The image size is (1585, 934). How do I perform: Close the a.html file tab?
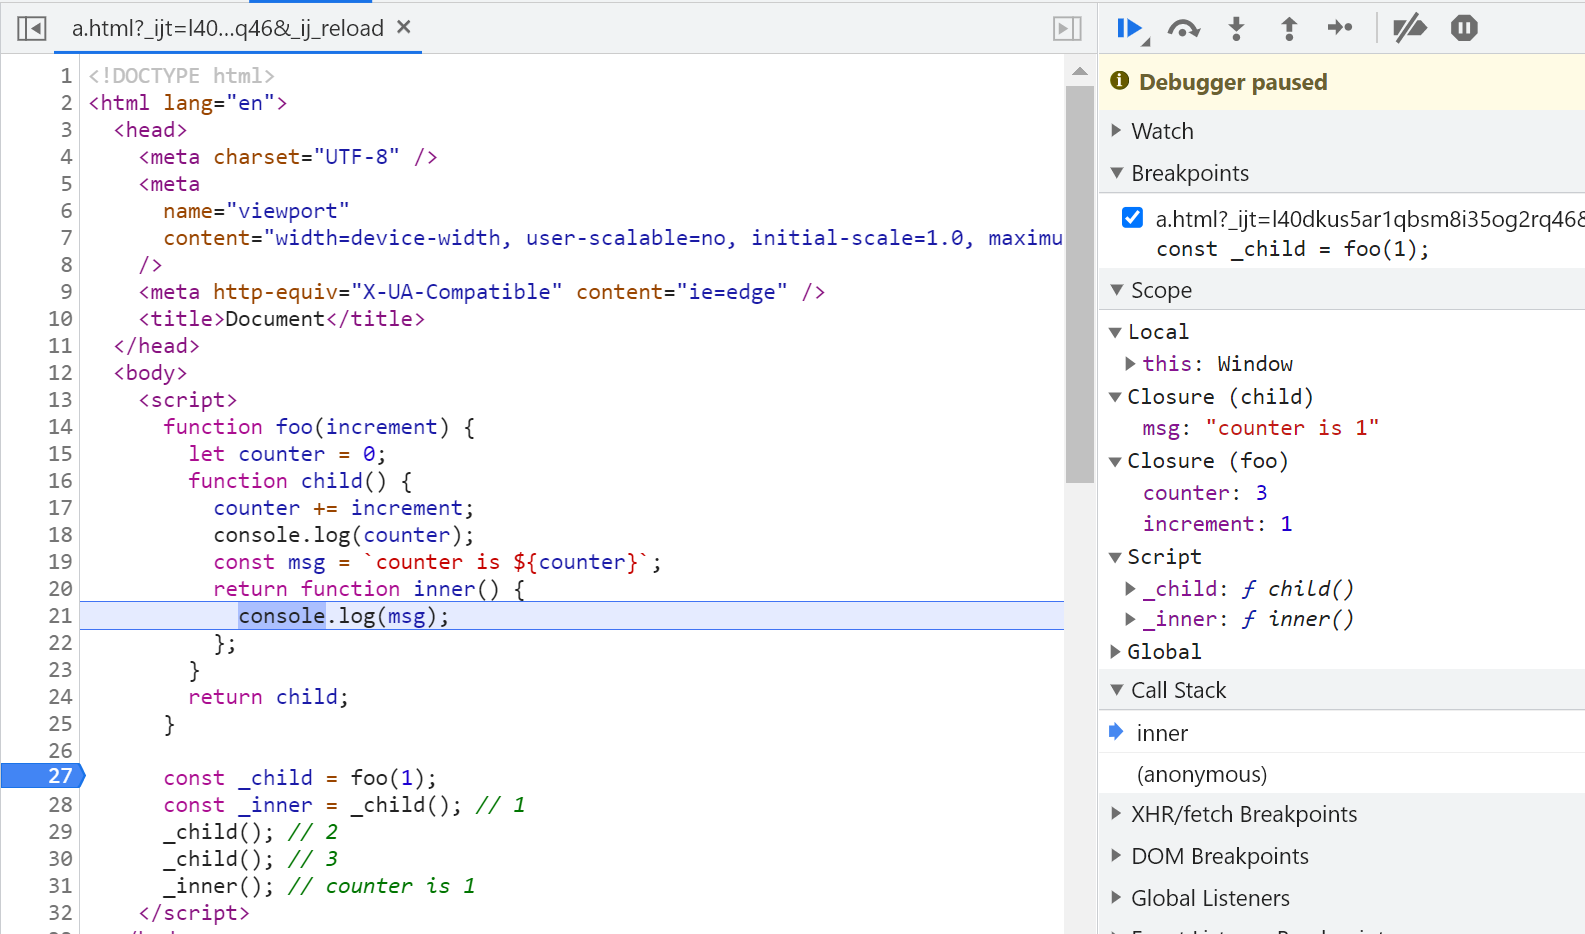[x=404, y=27]
